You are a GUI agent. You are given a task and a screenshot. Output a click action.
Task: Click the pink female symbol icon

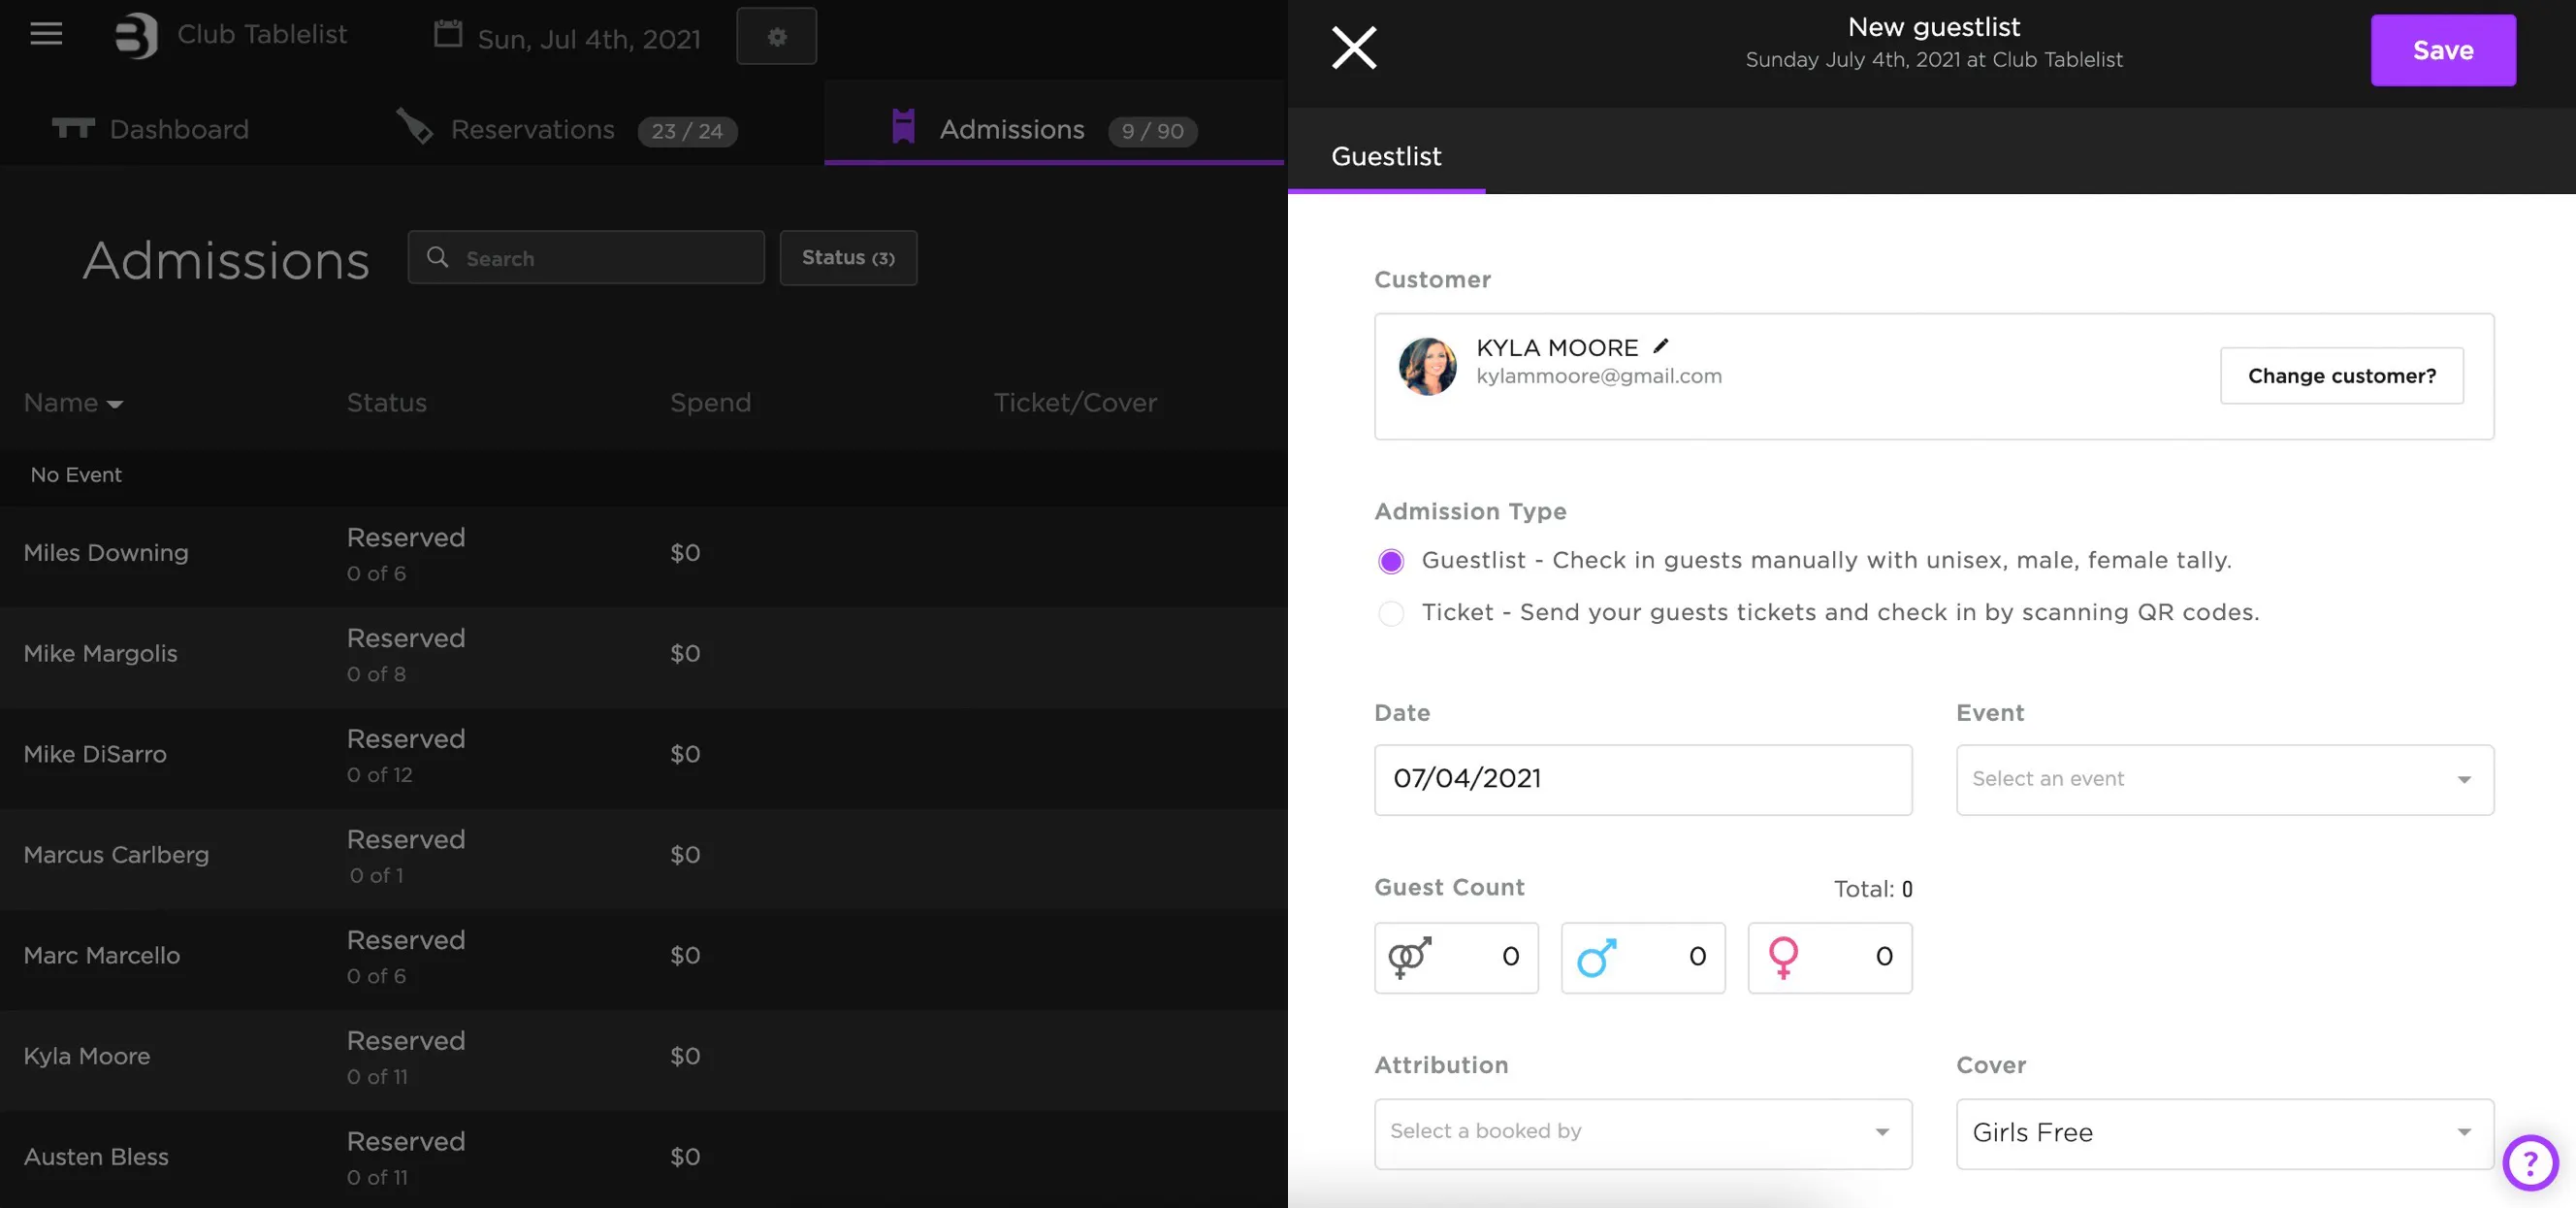pyautogui.click(x=1783, y=958)
